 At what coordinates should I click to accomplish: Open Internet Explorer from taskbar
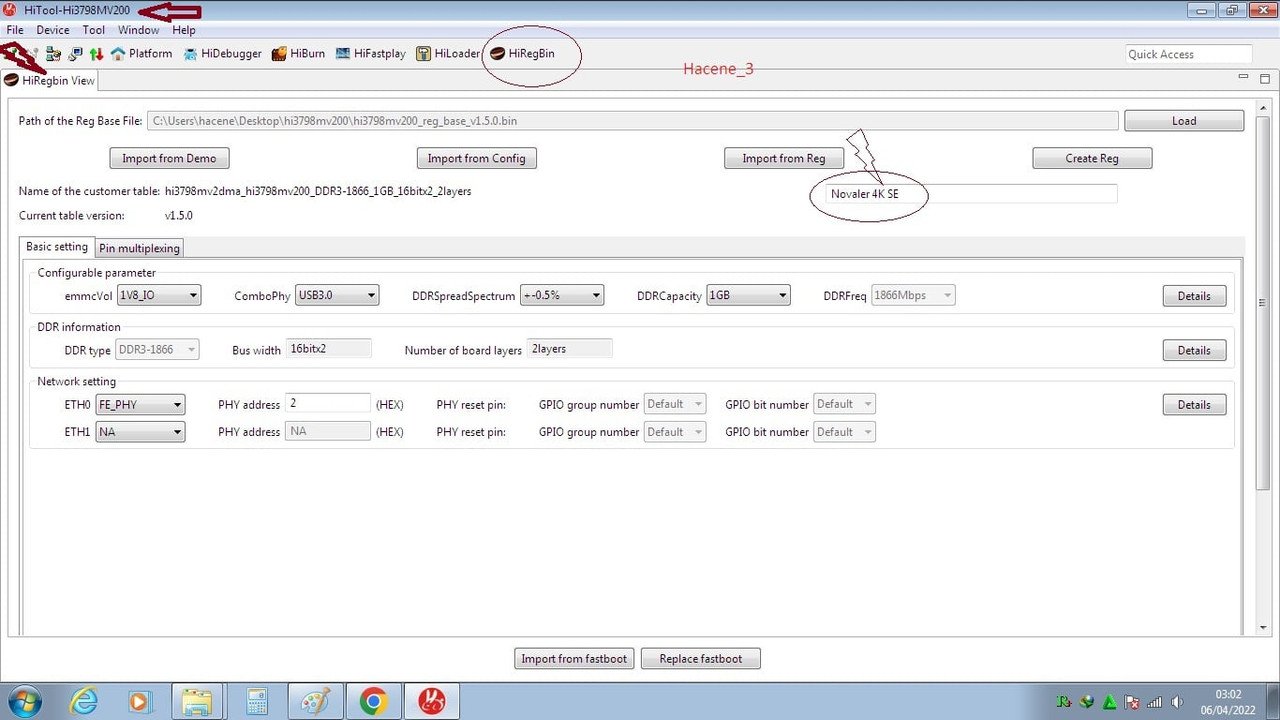pos(84,701)
